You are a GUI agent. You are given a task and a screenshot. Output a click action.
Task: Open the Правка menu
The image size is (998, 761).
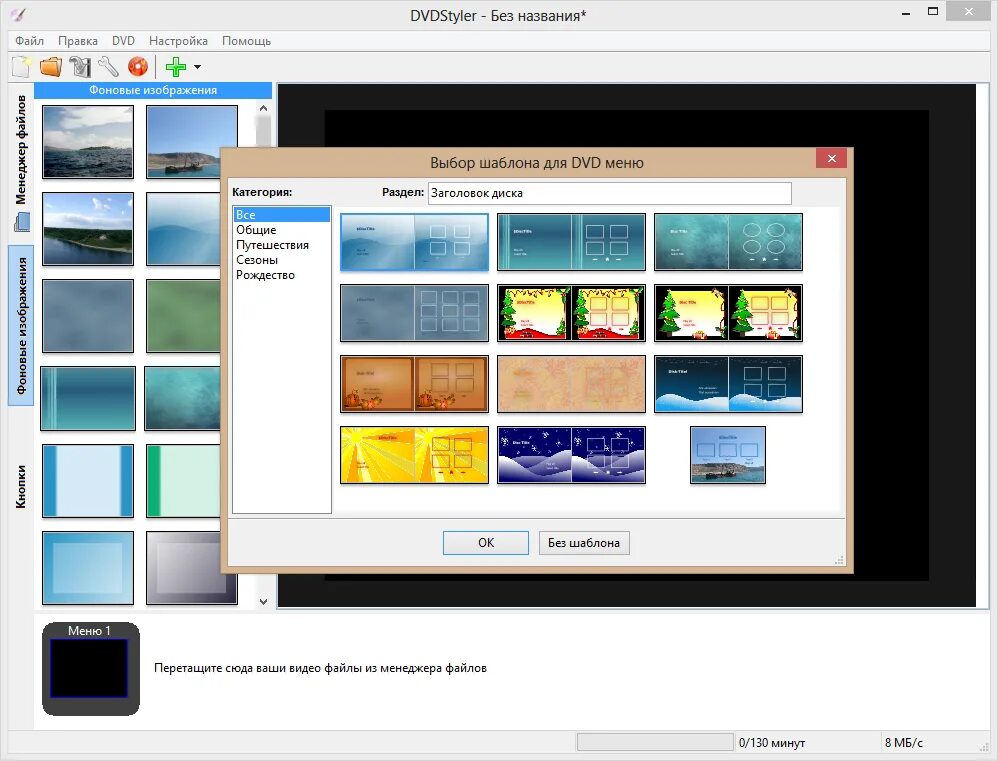[x=78, y=41]
